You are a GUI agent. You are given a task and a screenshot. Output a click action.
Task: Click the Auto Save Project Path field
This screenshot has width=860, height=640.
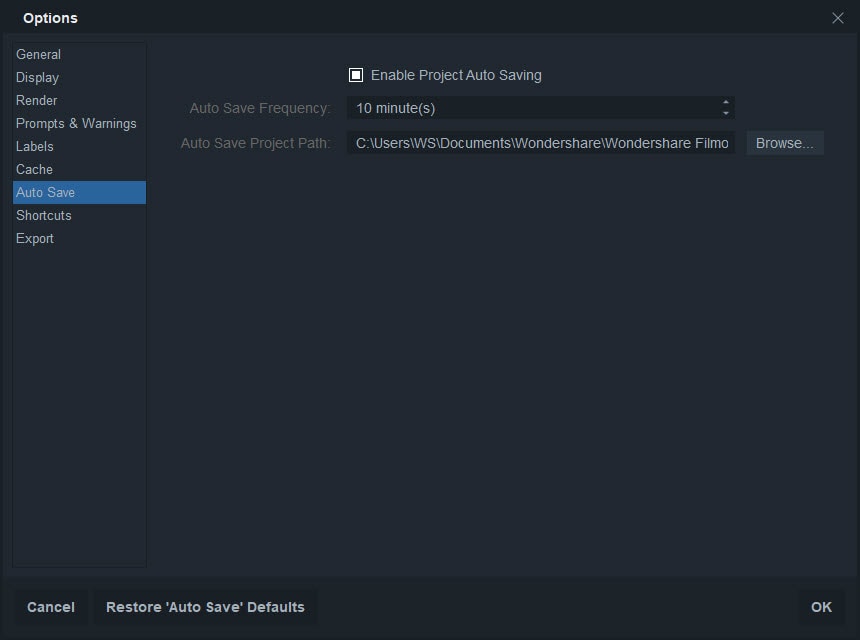[x=541, y=143]
